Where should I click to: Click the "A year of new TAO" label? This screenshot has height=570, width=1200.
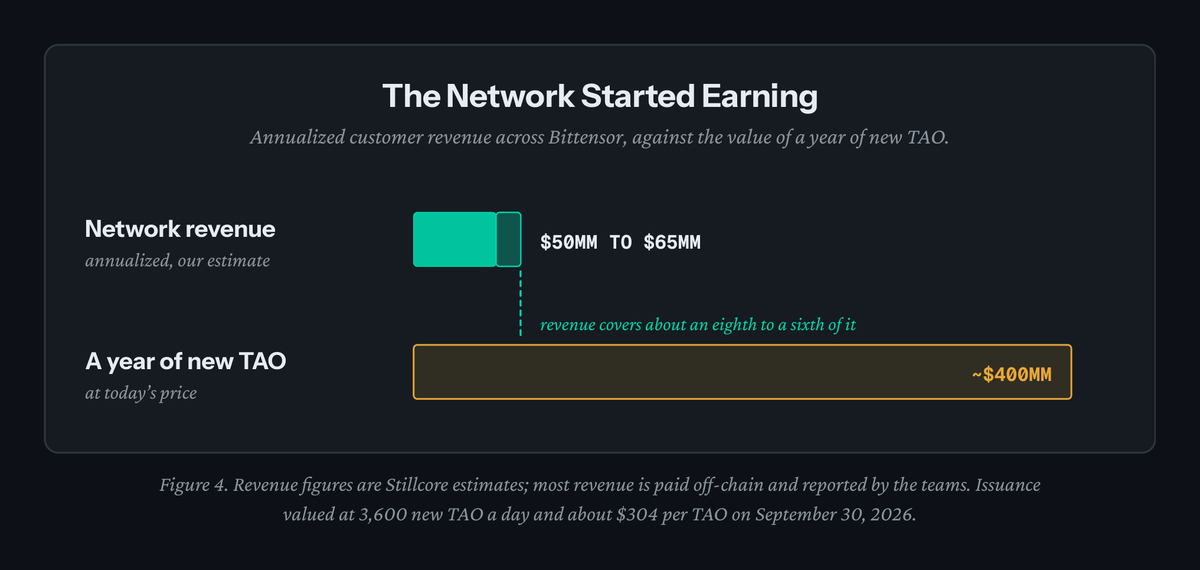pyautogui.click(x=185, y=361)
